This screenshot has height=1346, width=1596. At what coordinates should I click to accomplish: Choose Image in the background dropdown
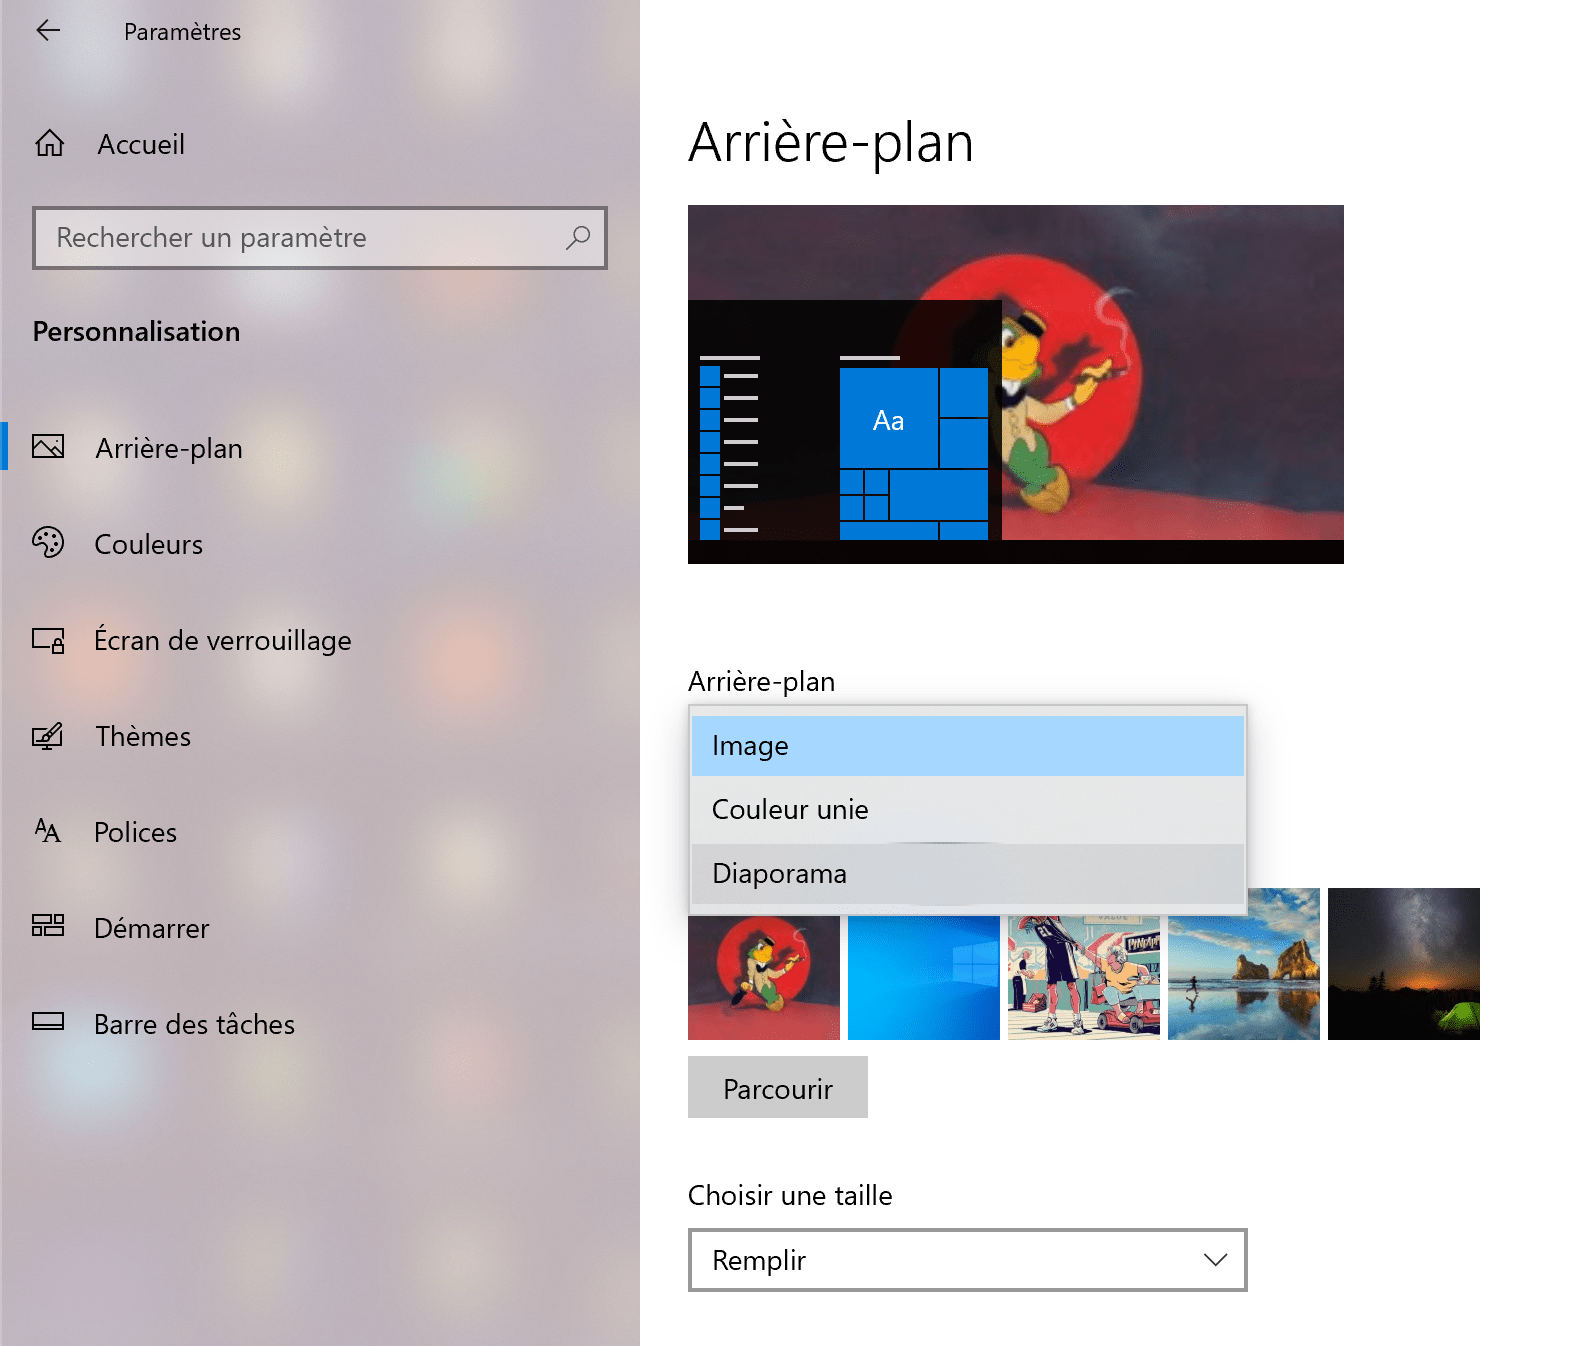(968, 746)
